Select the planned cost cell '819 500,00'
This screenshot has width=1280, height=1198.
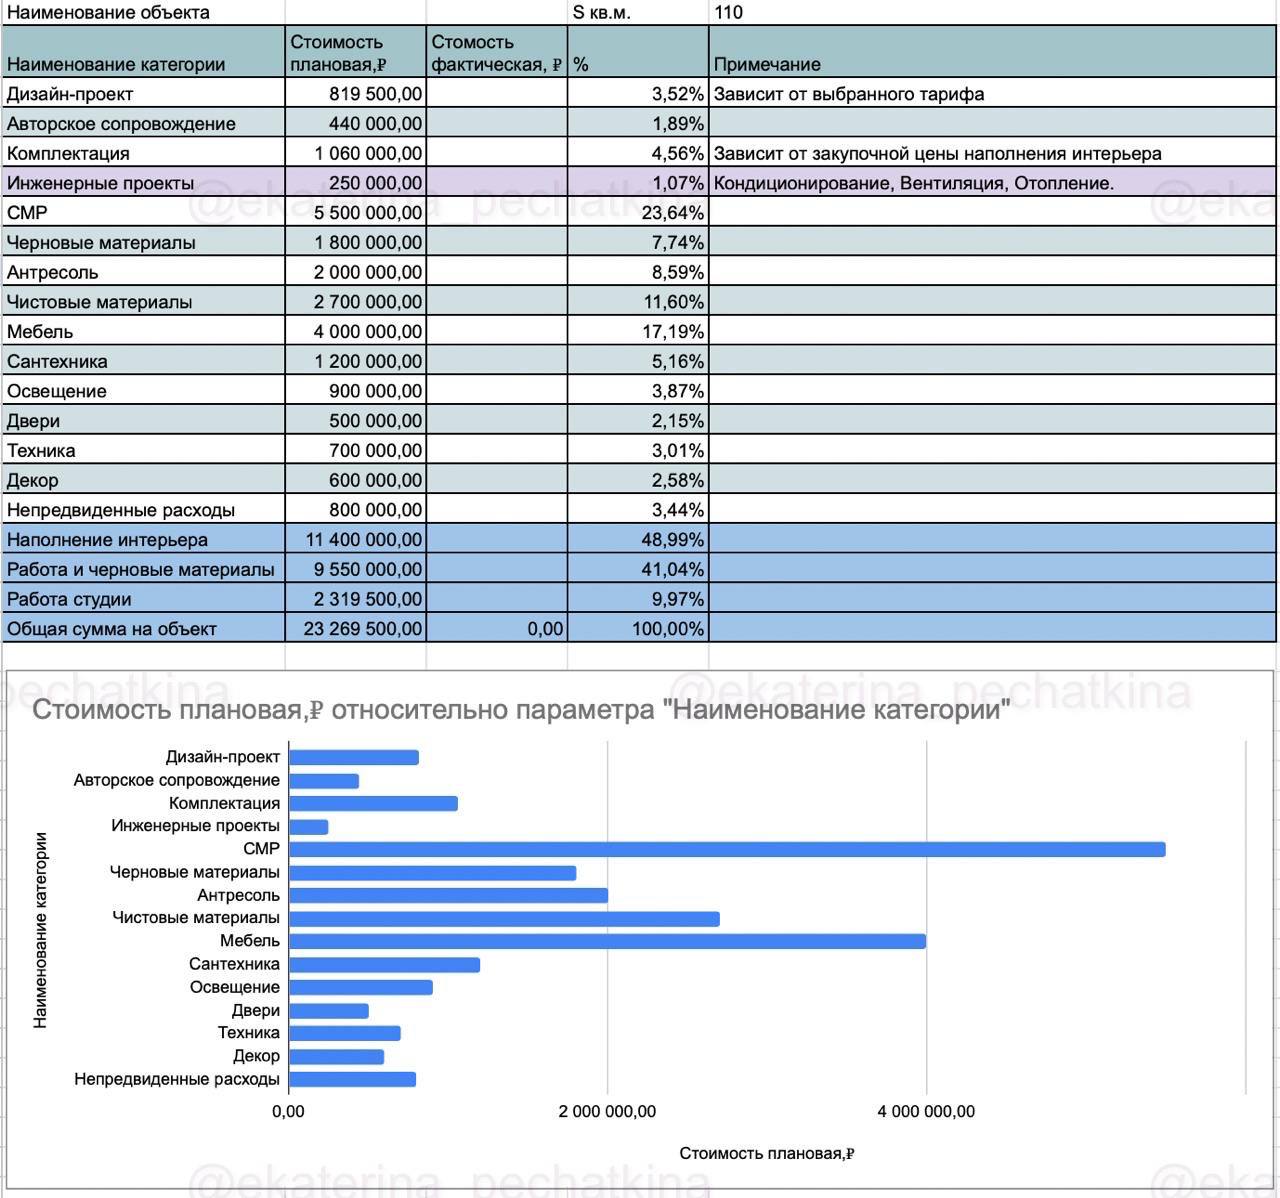(x=356, y=94)
